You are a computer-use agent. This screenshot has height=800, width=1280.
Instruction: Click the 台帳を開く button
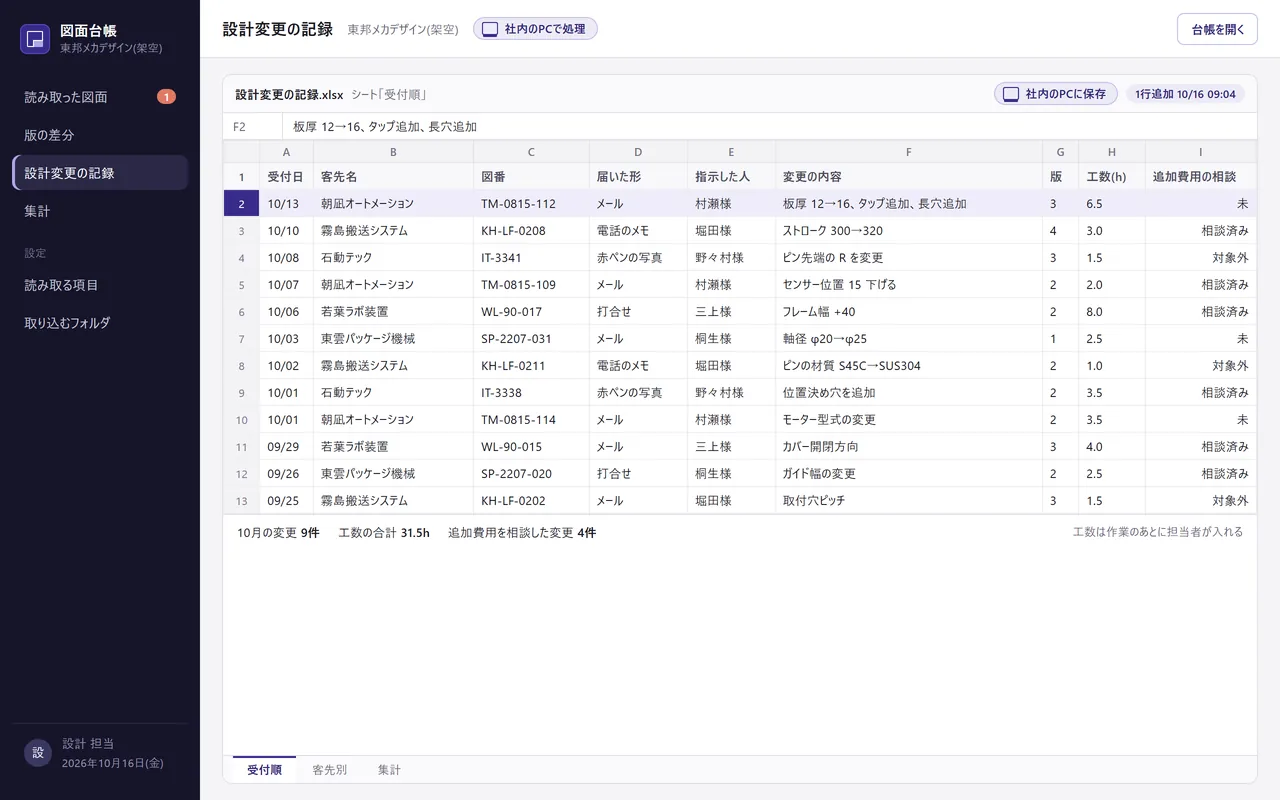[x=1217, y=29]
